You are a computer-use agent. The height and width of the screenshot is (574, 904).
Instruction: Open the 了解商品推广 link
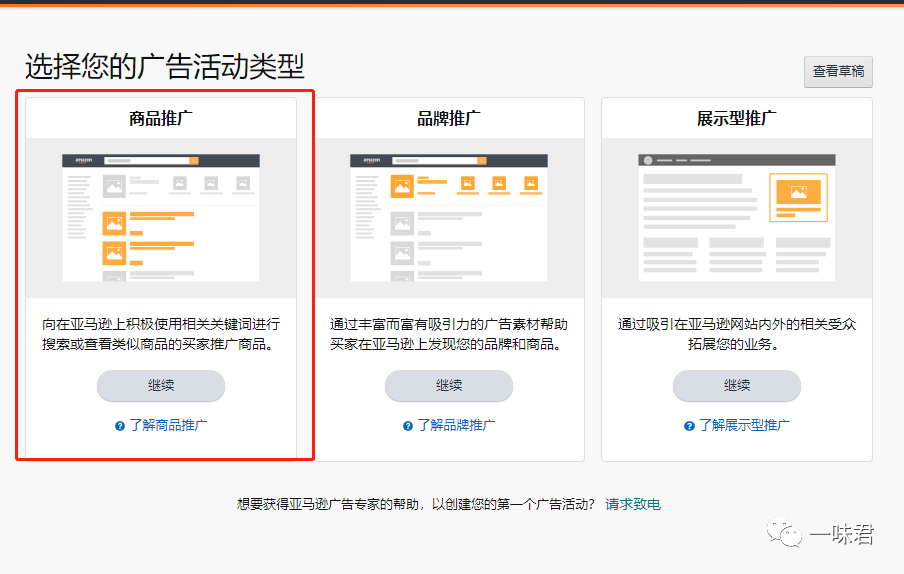[x=168, y=425]
